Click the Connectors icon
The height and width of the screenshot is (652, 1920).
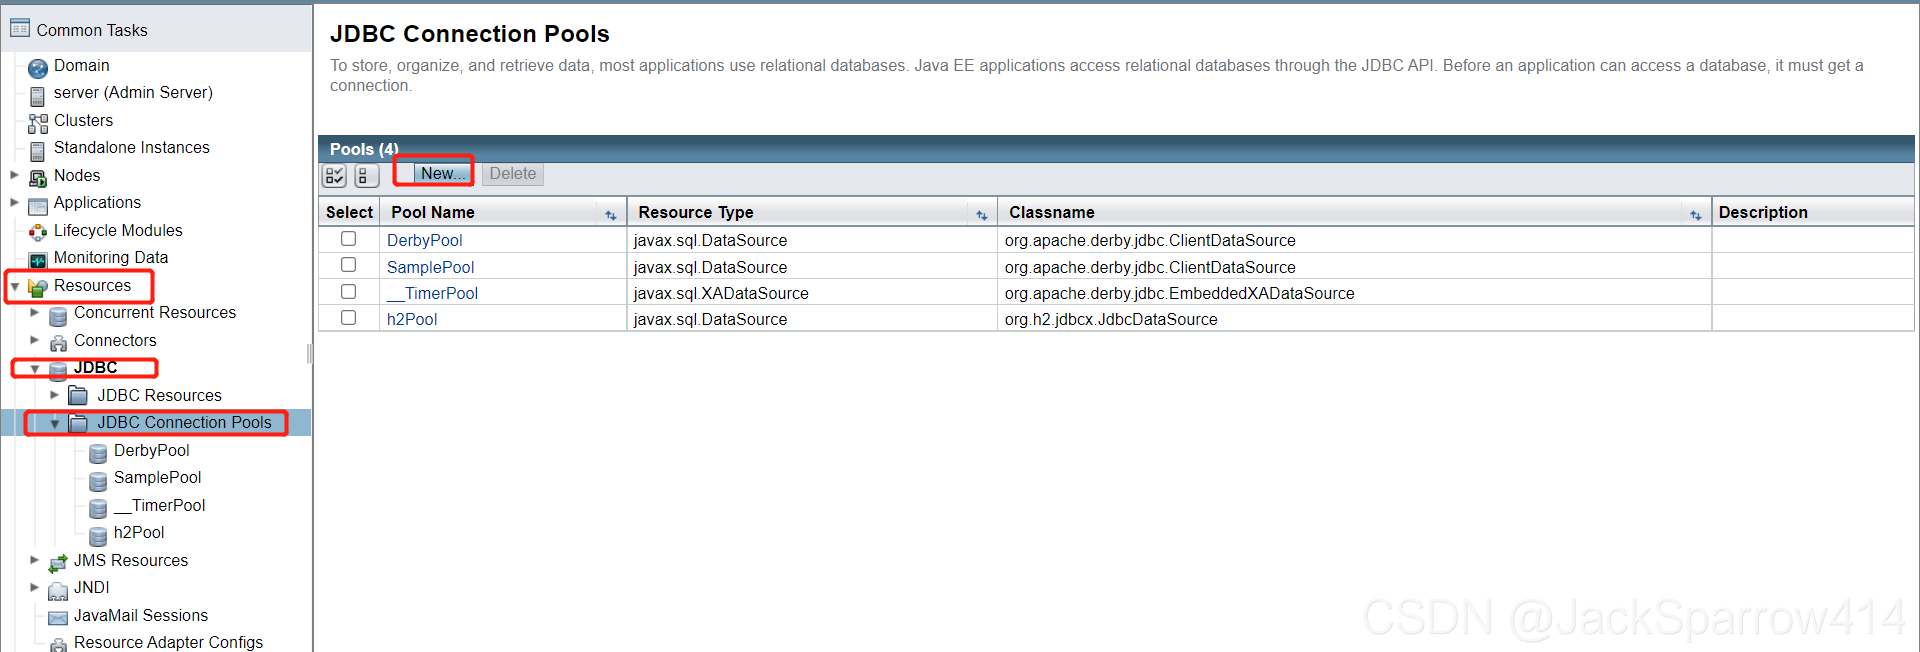58,343
